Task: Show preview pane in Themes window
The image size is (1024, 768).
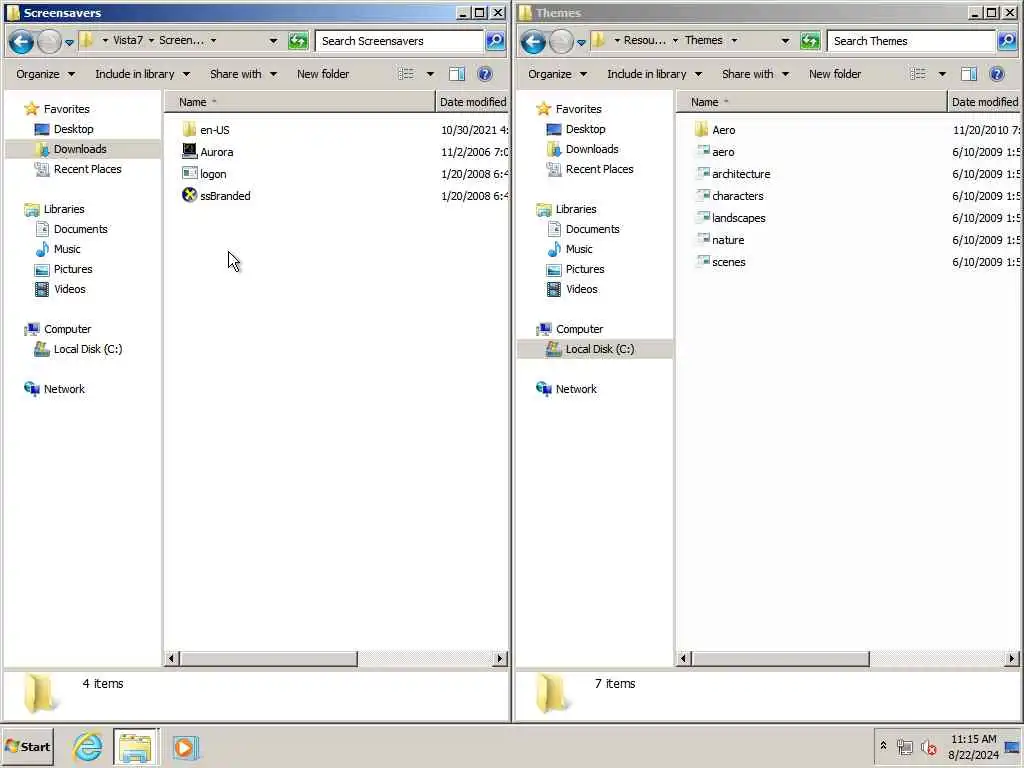Action: coord(969,74)
